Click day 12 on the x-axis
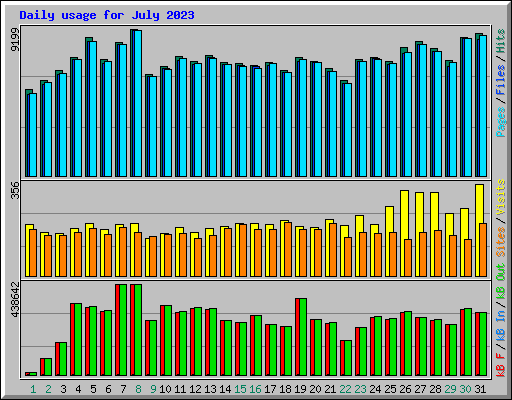The width and height of the screenshot is (512, 400). pyautogui.click(x=195, y=389)
